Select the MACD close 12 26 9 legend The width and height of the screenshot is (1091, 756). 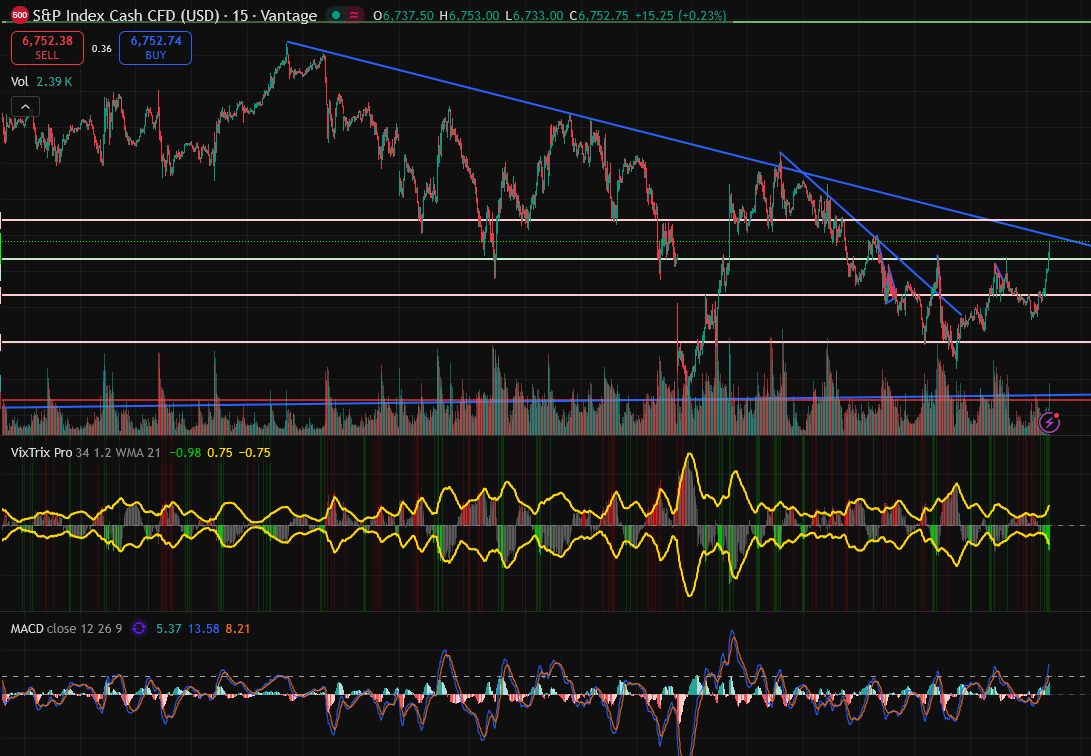[x=66, y=629]
